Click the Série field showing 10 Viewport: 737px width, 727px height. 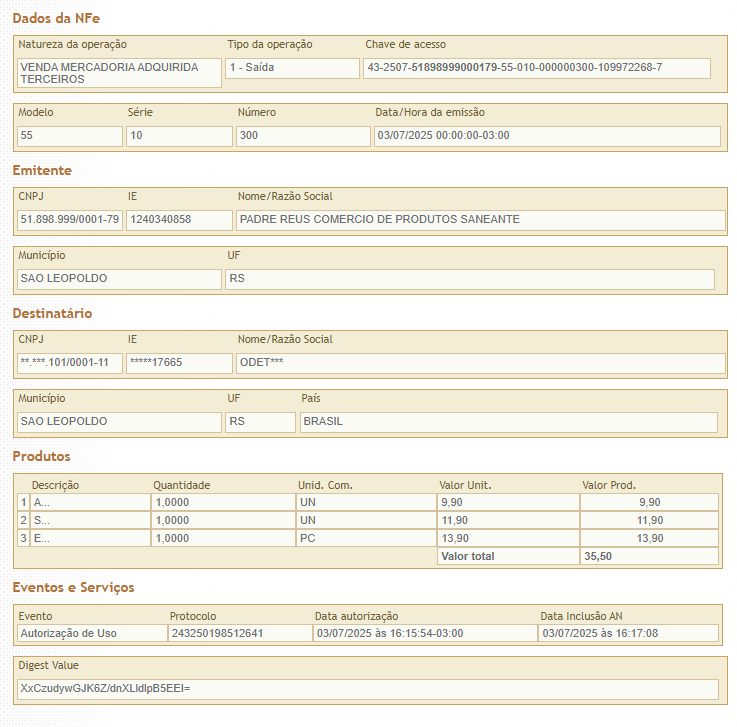point(179,136)
